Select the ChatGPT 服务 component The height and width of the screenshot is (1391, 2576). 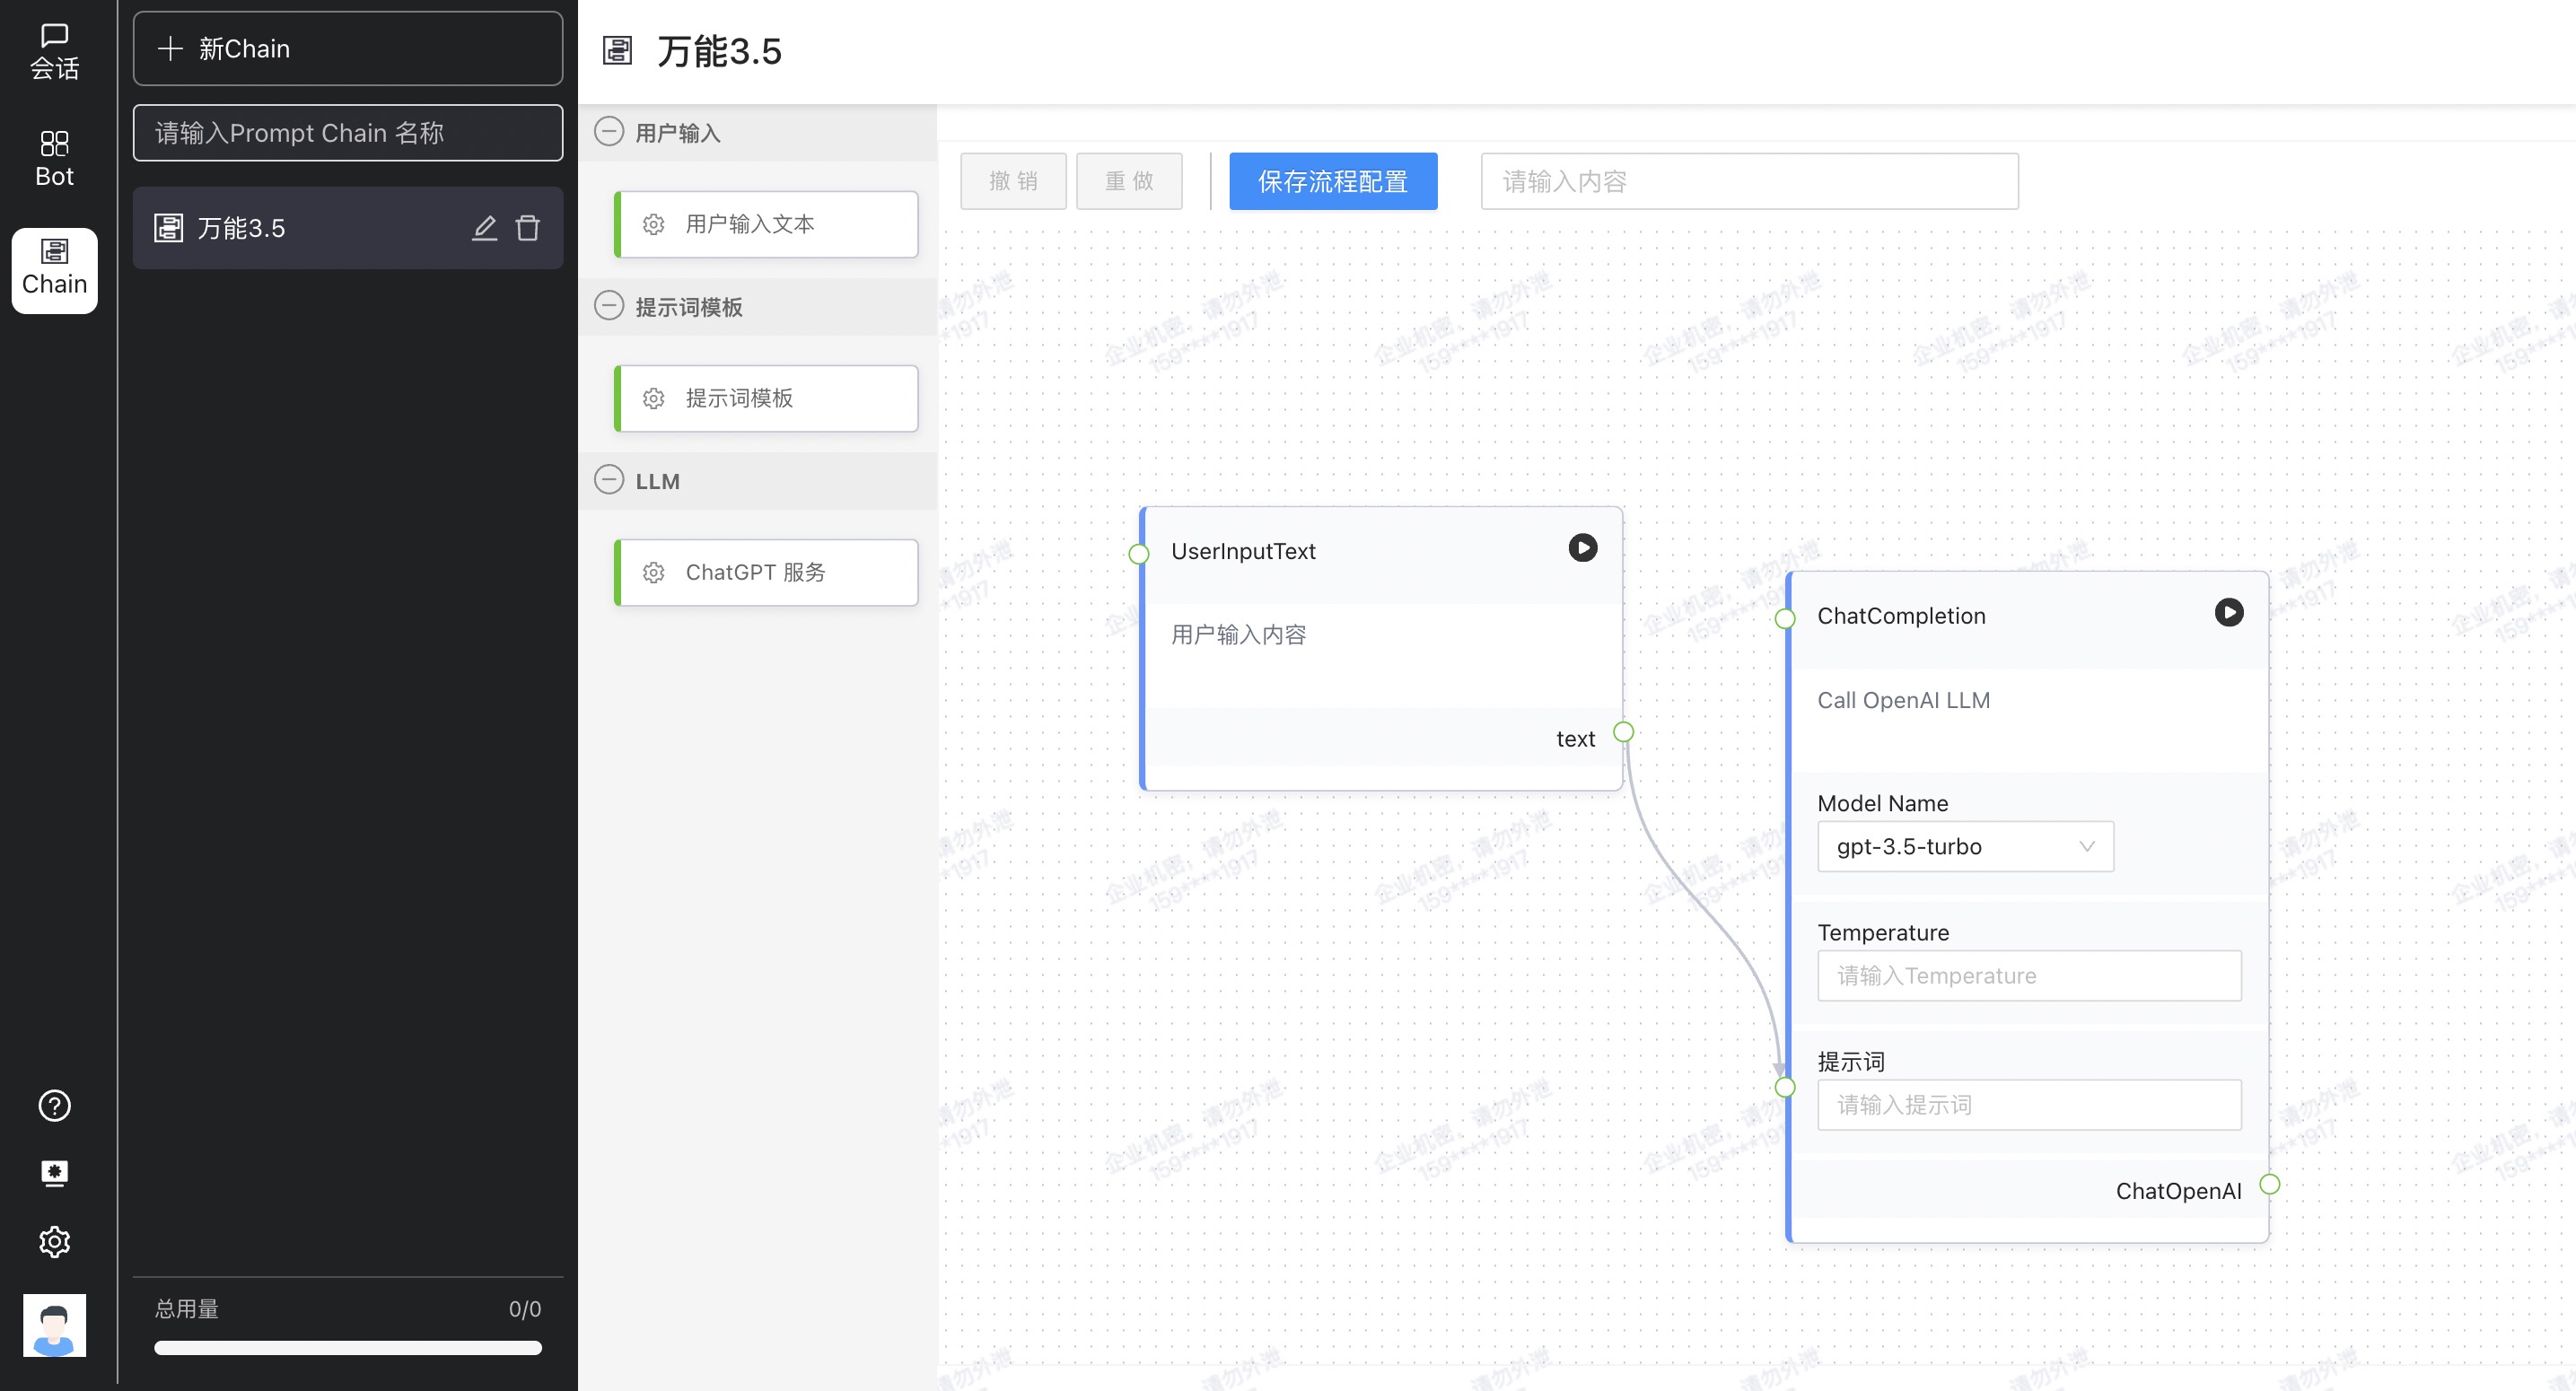point(766,573)
